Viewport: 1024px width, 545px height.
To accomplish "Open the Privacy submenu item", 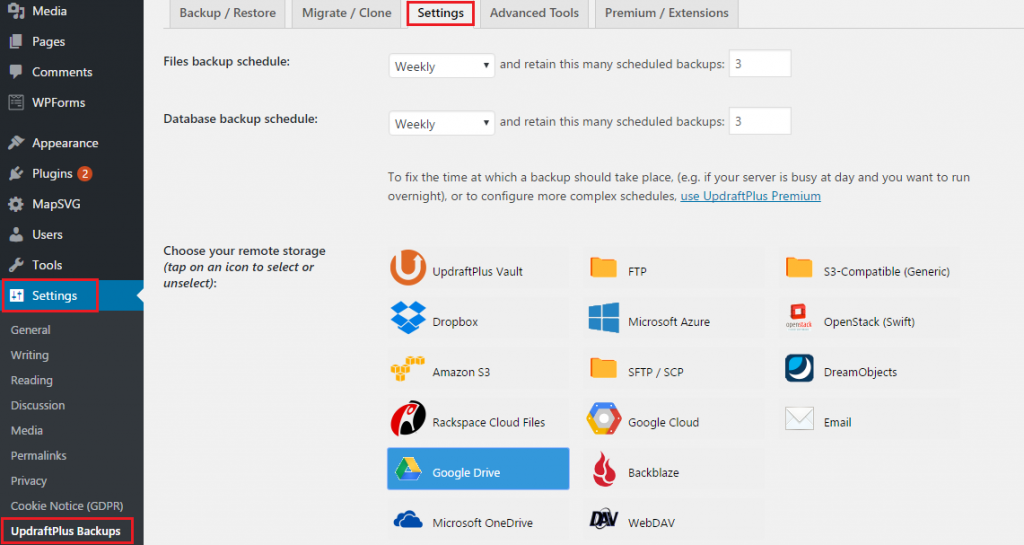I will coord(29,481).
